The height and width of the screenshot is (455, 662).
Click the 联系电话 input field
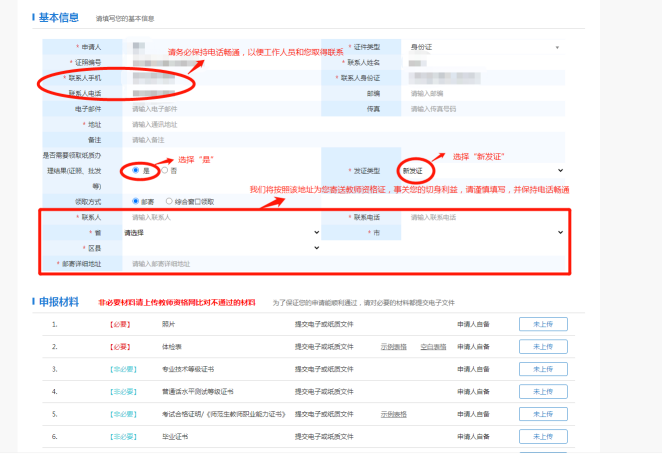click(483, 217)
